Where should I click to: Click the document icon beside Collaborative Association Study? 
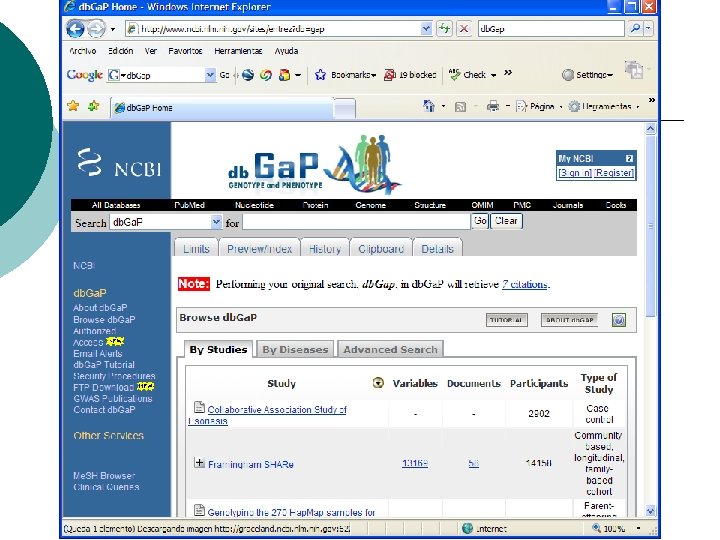coord(199,407)
